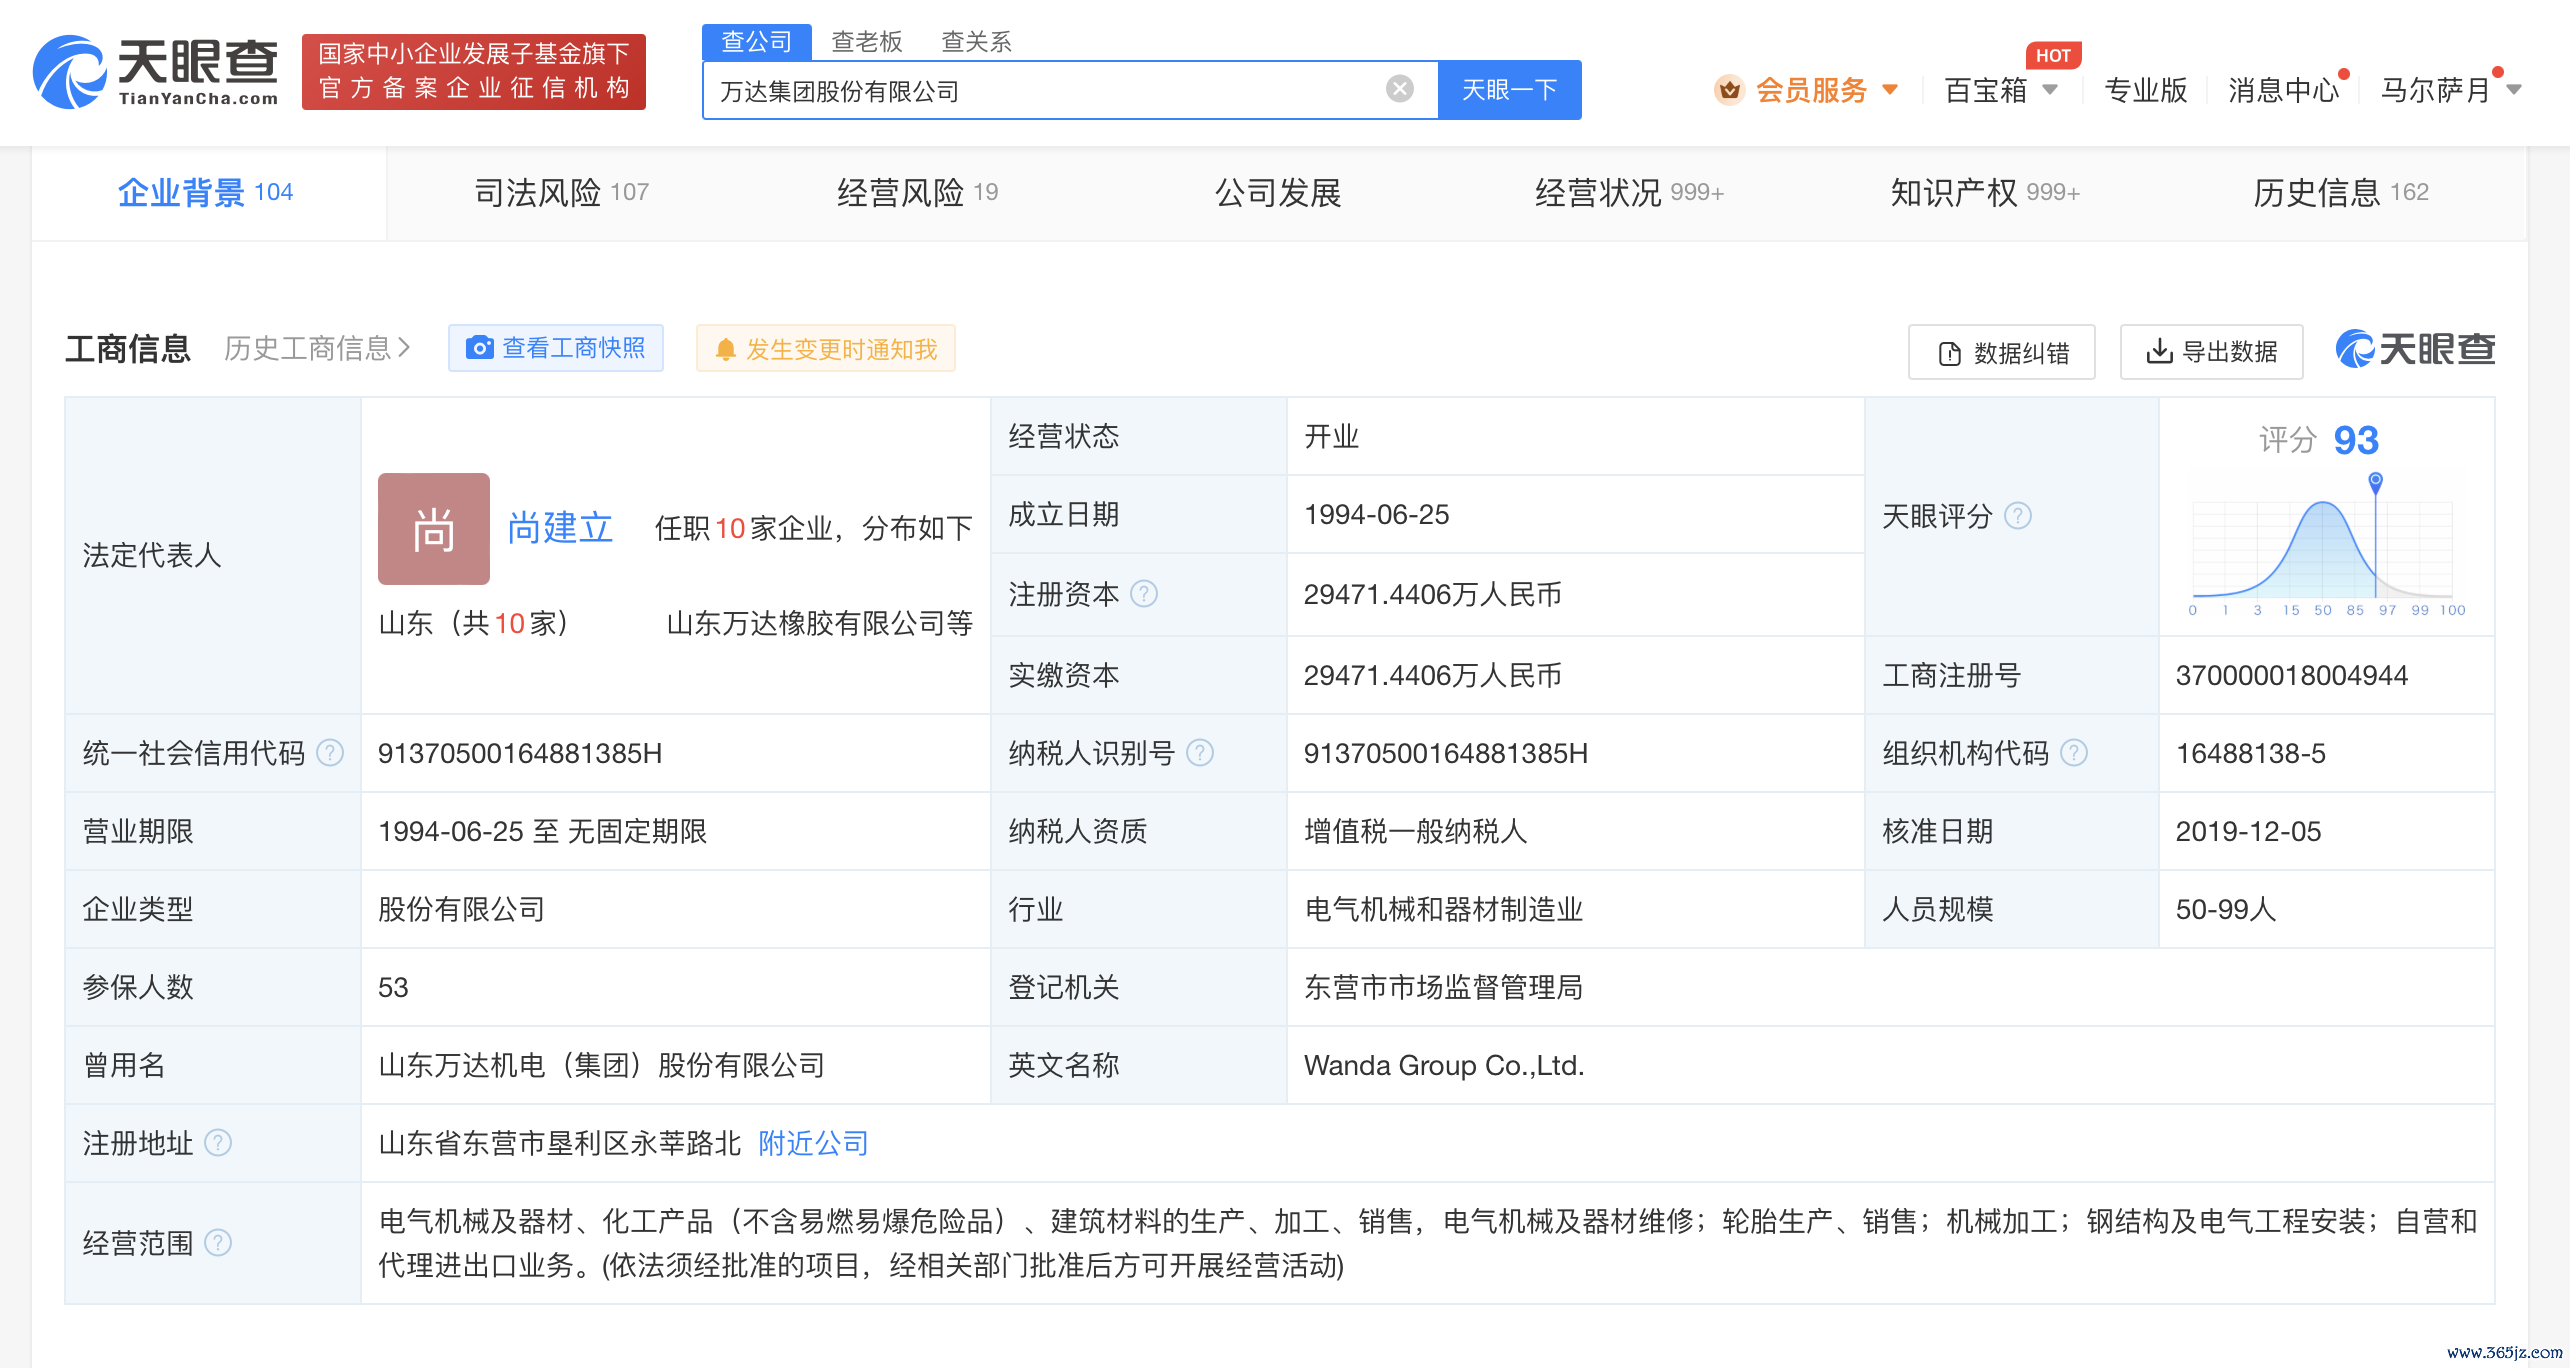
Task: Open the 经营状况 tab
Action: 1630,192
